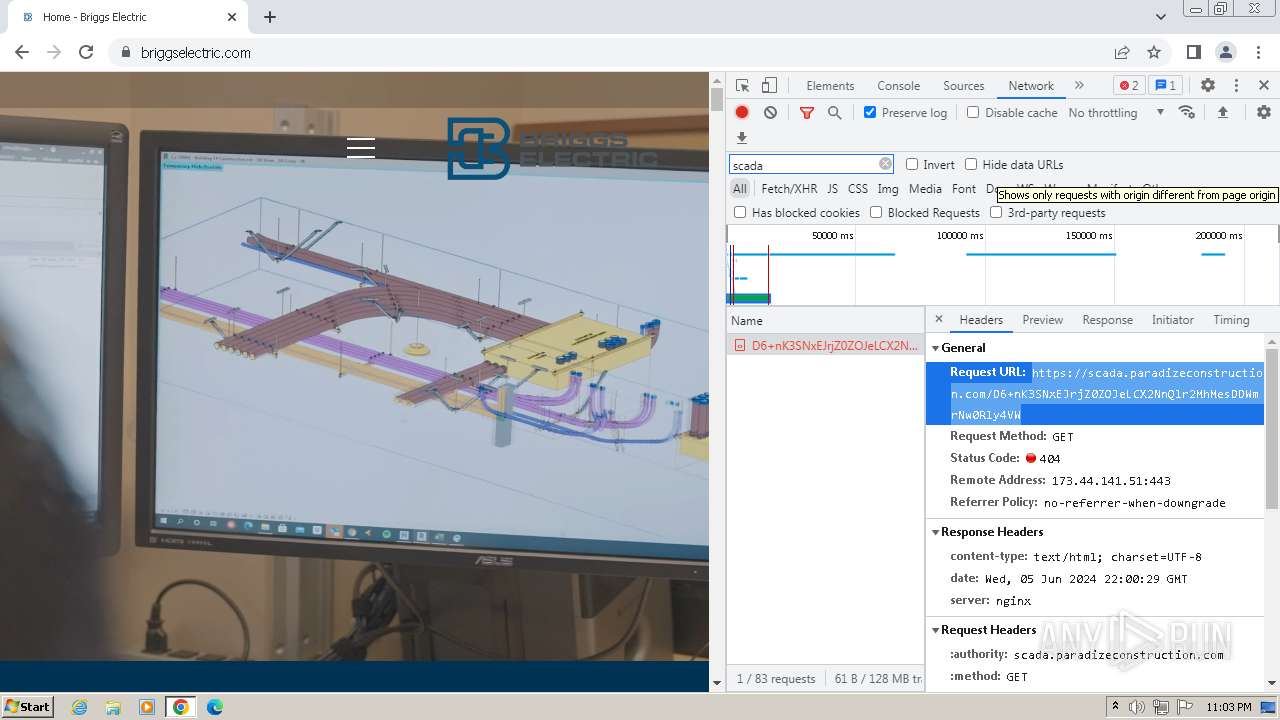
Task: Click the Briggs Electric logo
Action: 552,149
